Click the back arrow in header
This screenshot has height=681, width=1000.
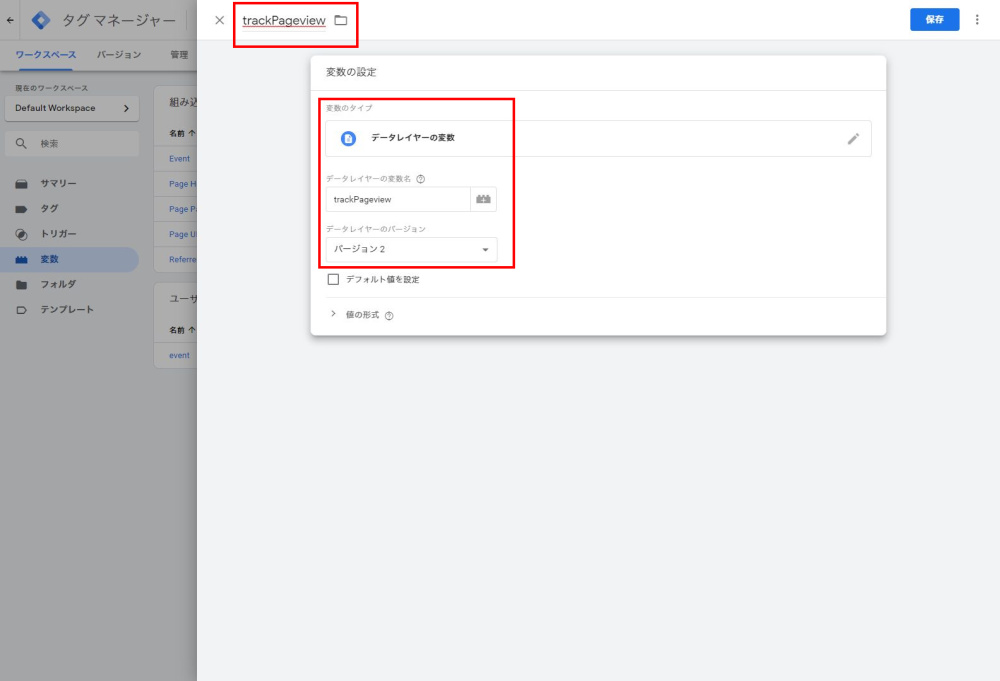click(11, 20)
